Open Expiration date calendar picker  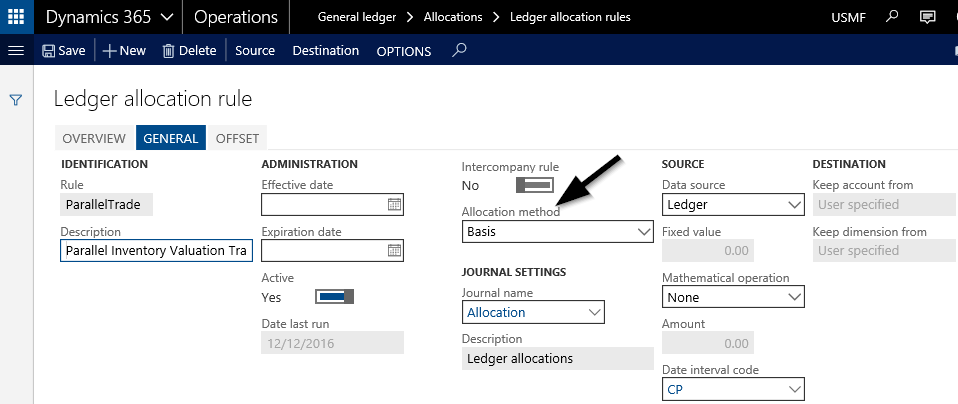coord(394,250)
